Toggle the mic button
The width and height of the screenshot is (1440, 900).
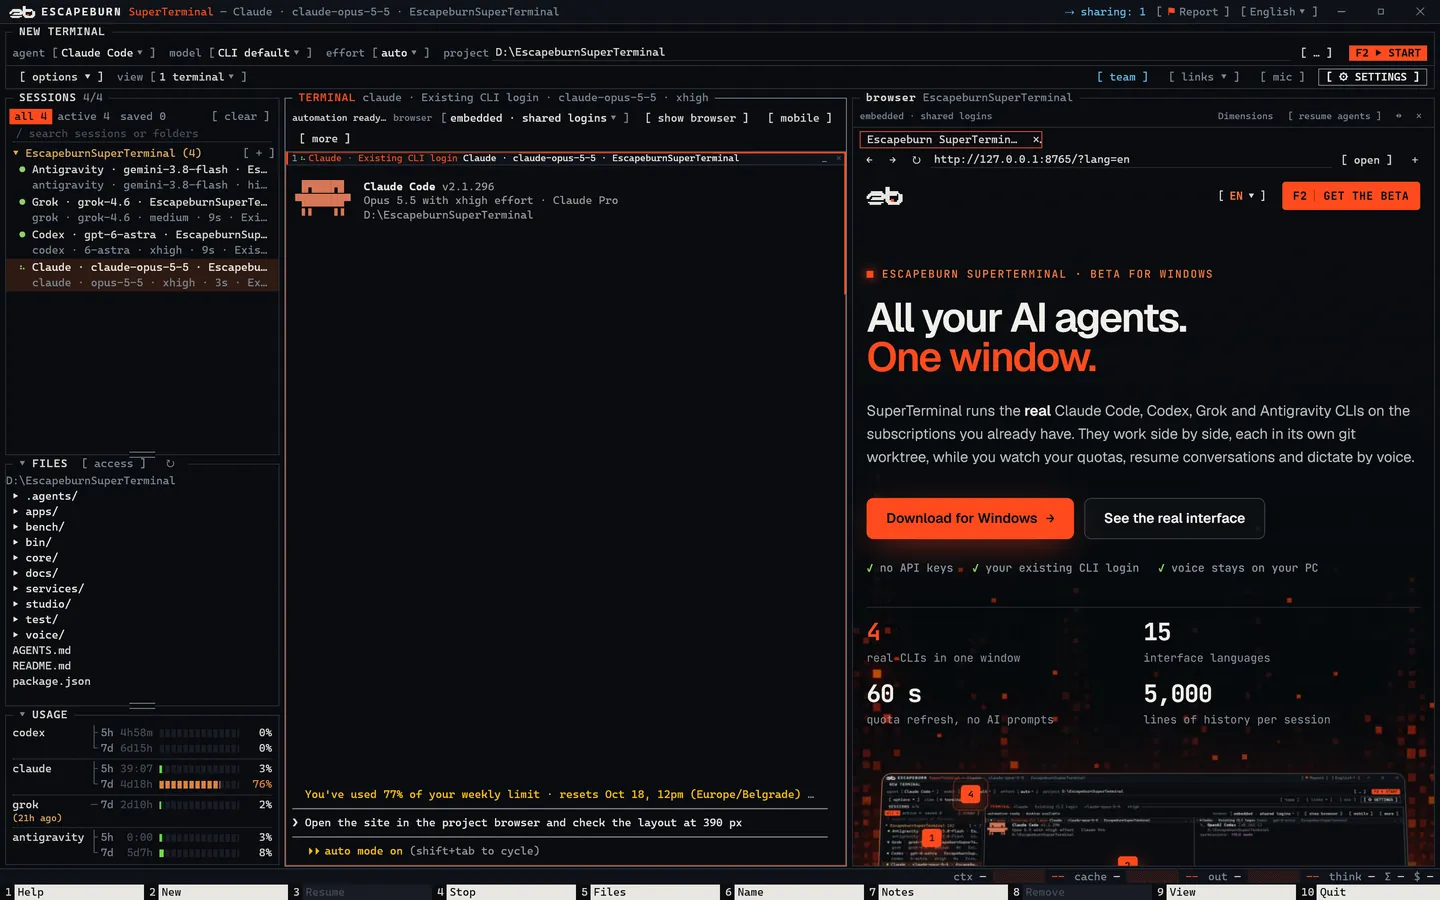click(x=1282, y=77)
